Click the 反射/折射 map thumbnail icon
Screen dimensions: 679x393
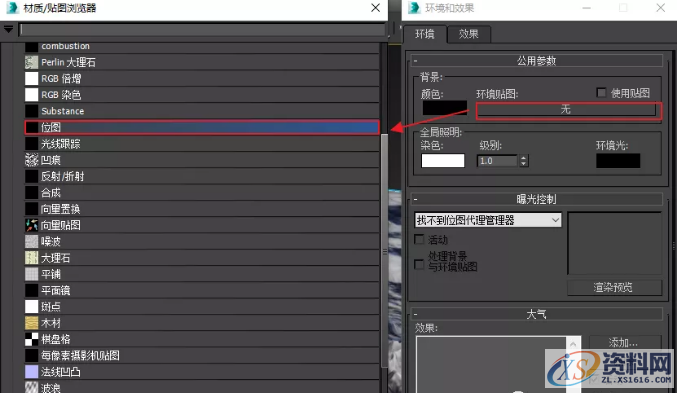click(31, 176)
